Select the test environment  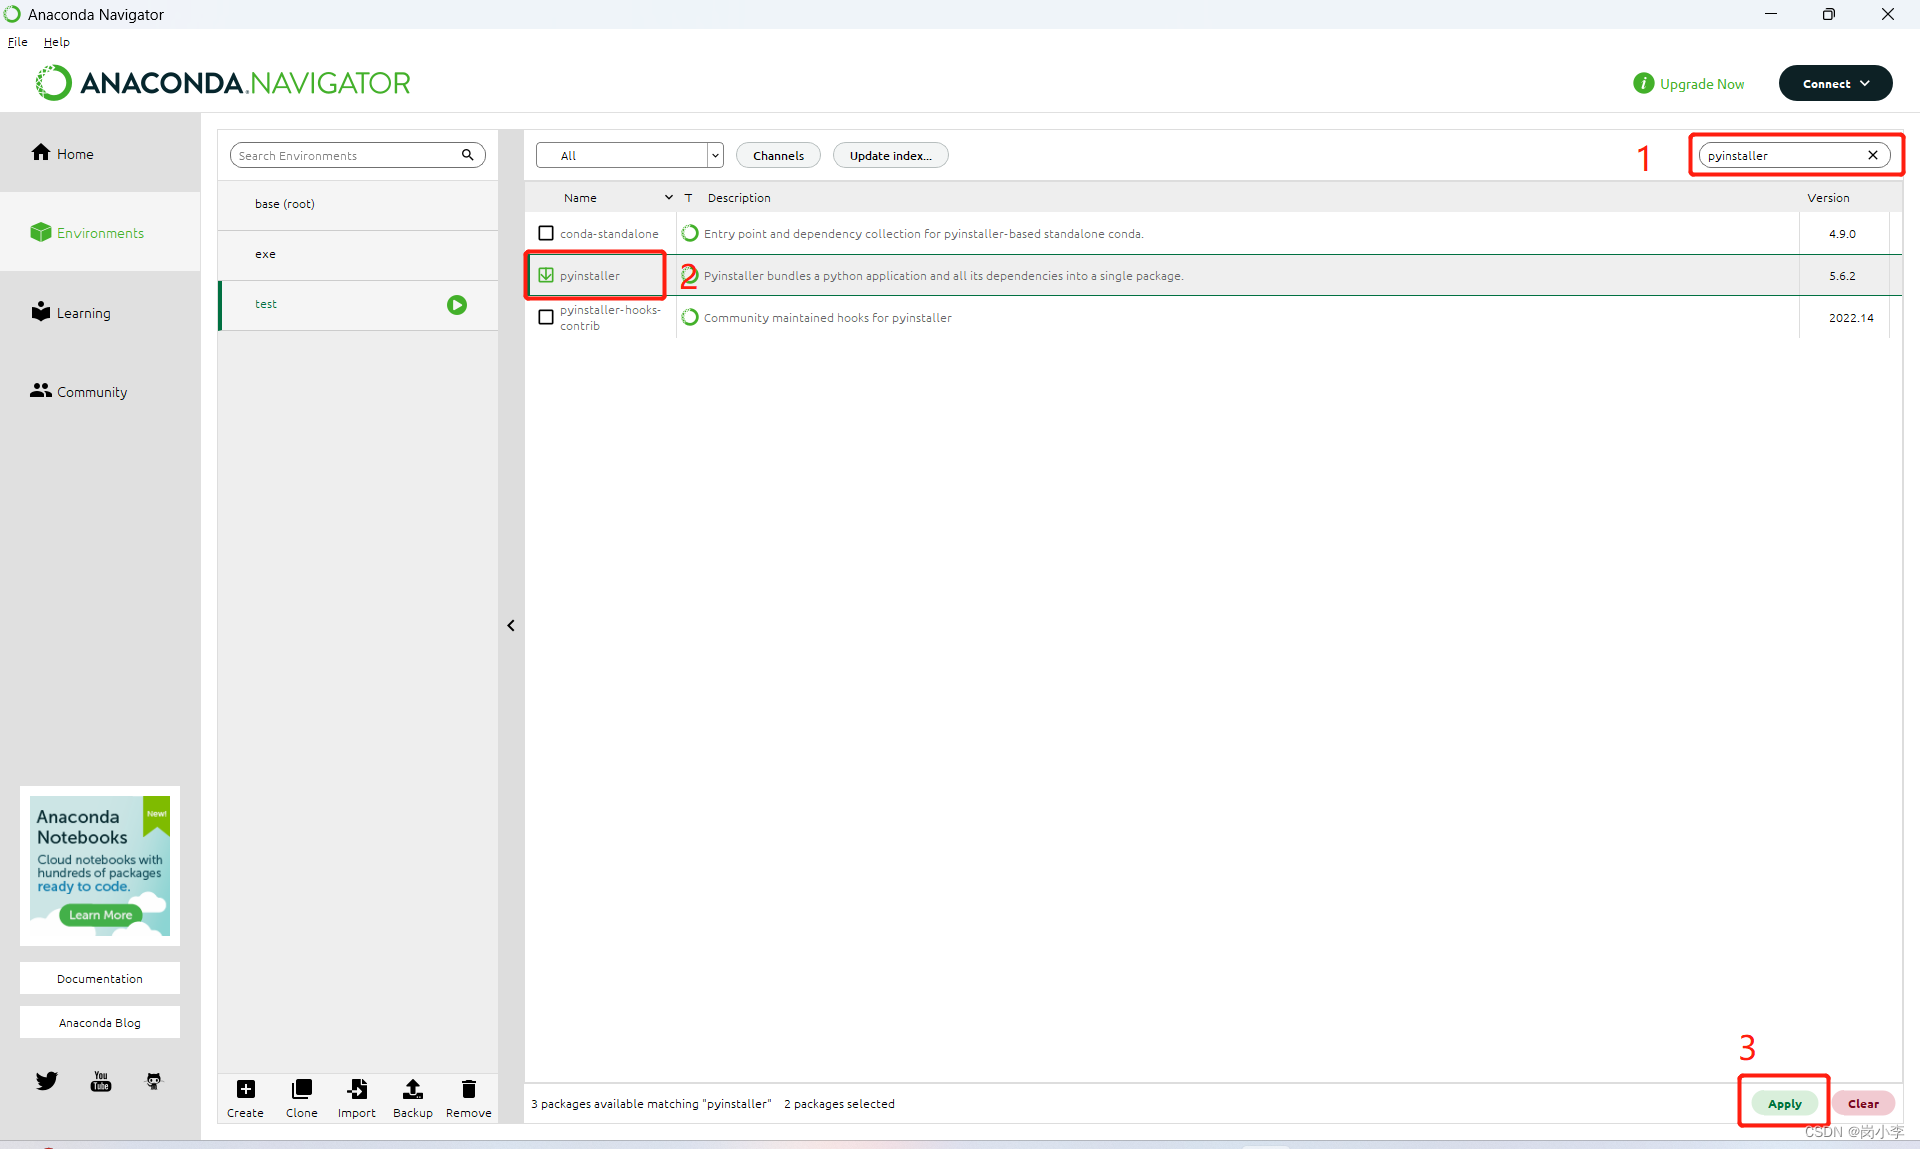tap(358, 305)
